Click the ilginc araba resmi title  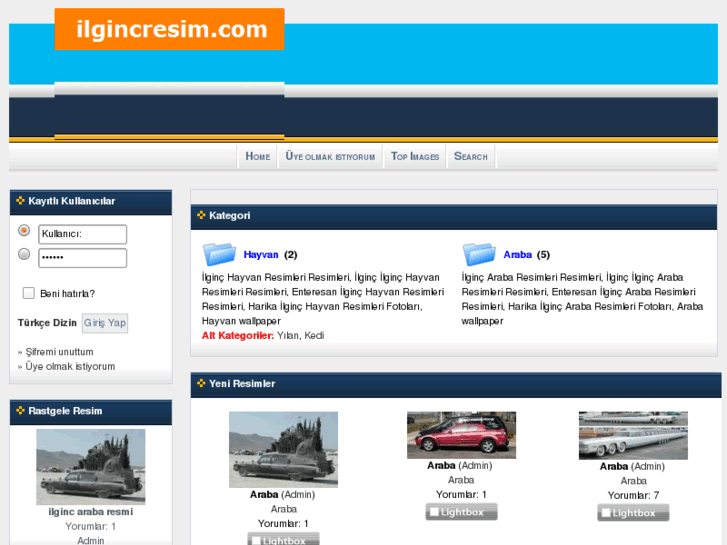coord(91,512)
